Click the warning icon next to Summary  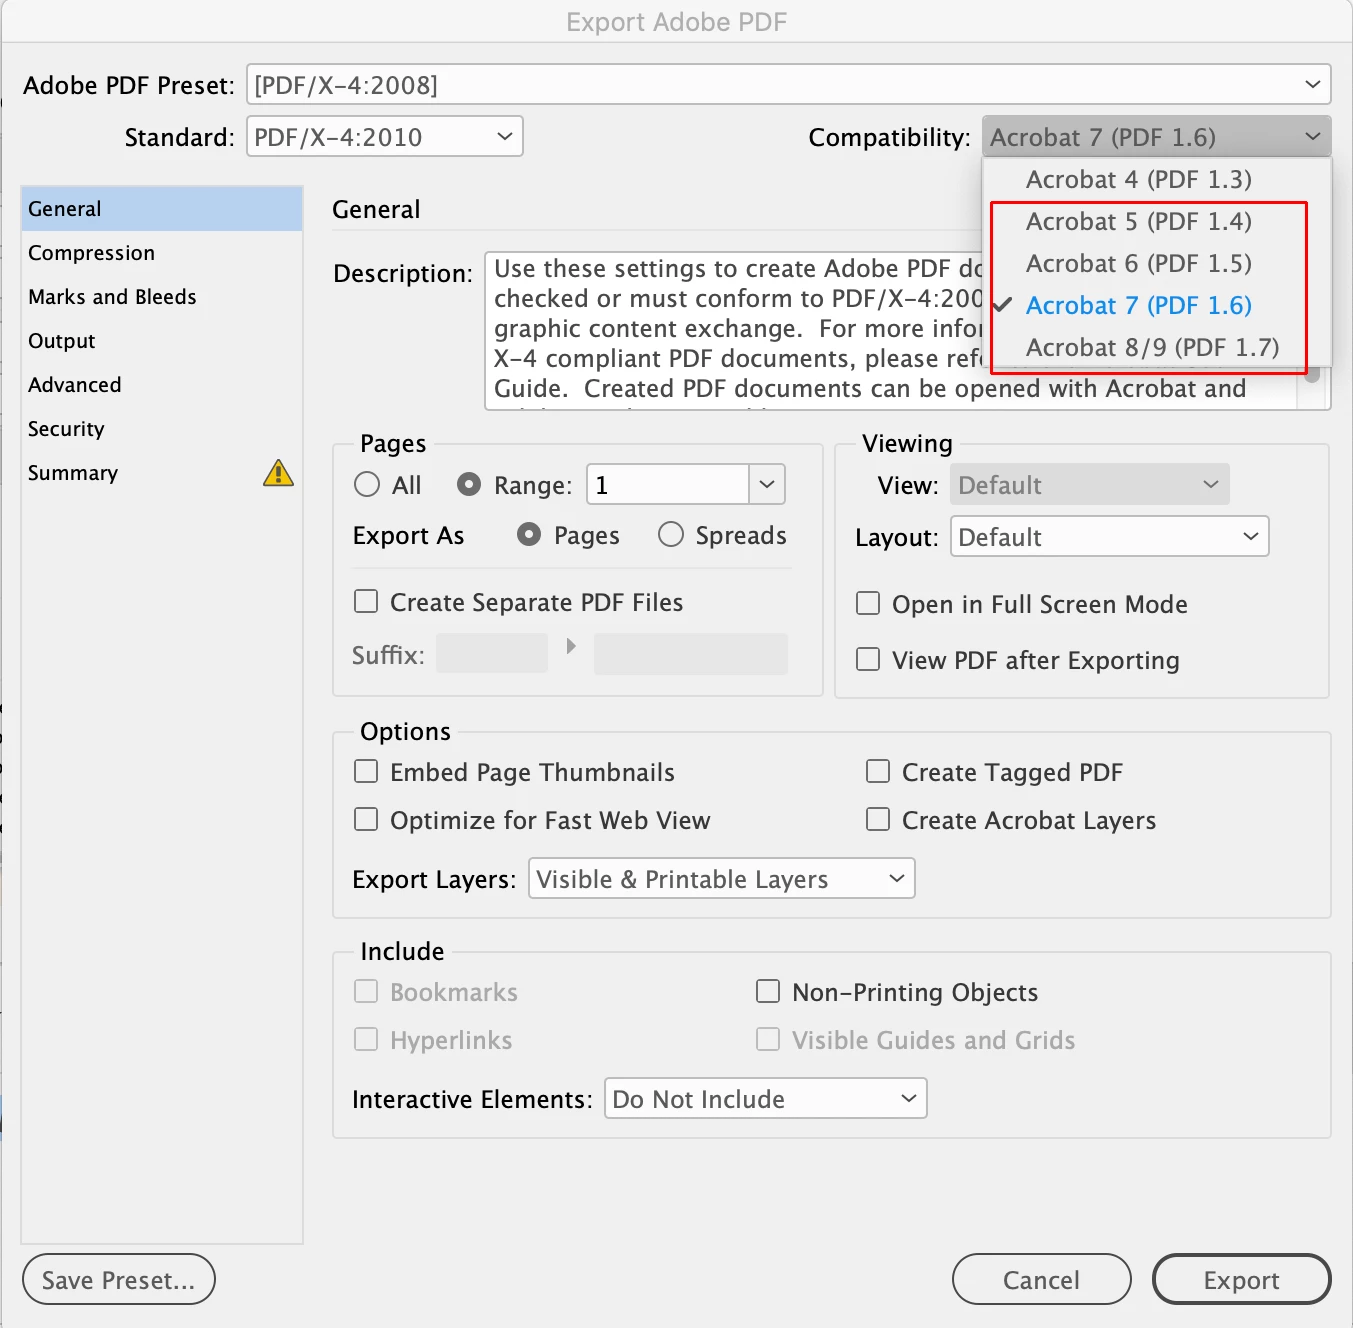[278, 473]
